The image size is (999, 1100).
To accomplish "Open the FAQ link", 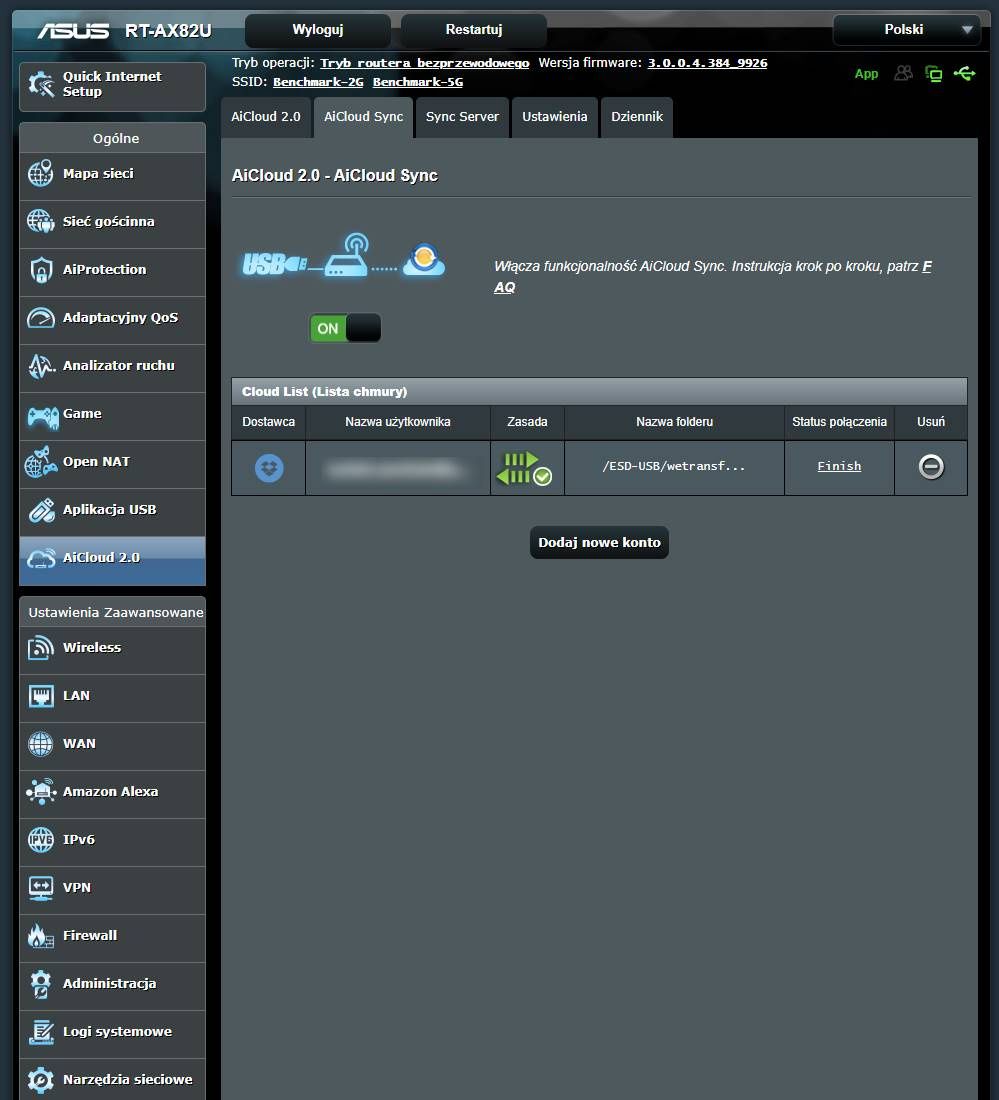I will pyautogui.click(x=713, y=277).
